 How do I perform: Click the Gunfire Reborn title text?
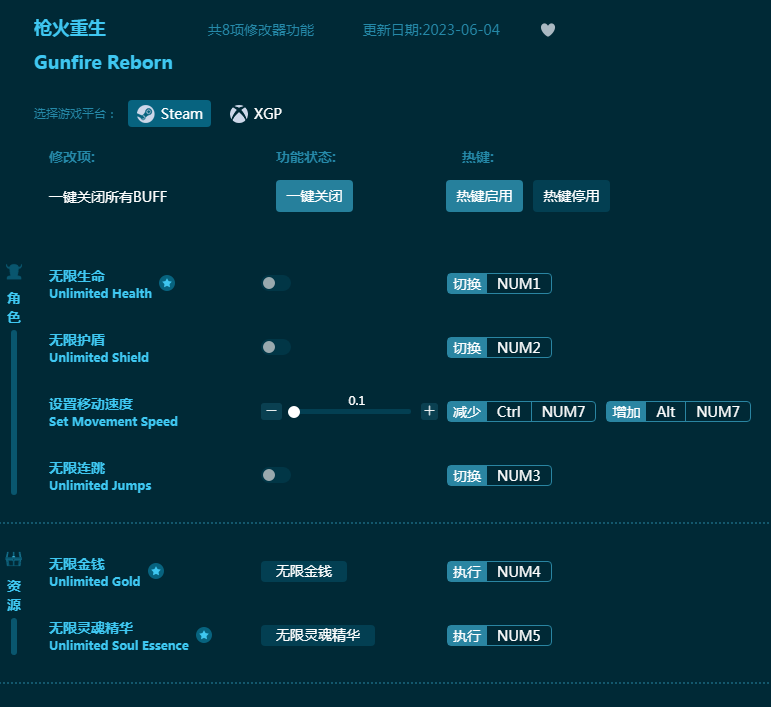pyautogui.click(x=103, y=63)
